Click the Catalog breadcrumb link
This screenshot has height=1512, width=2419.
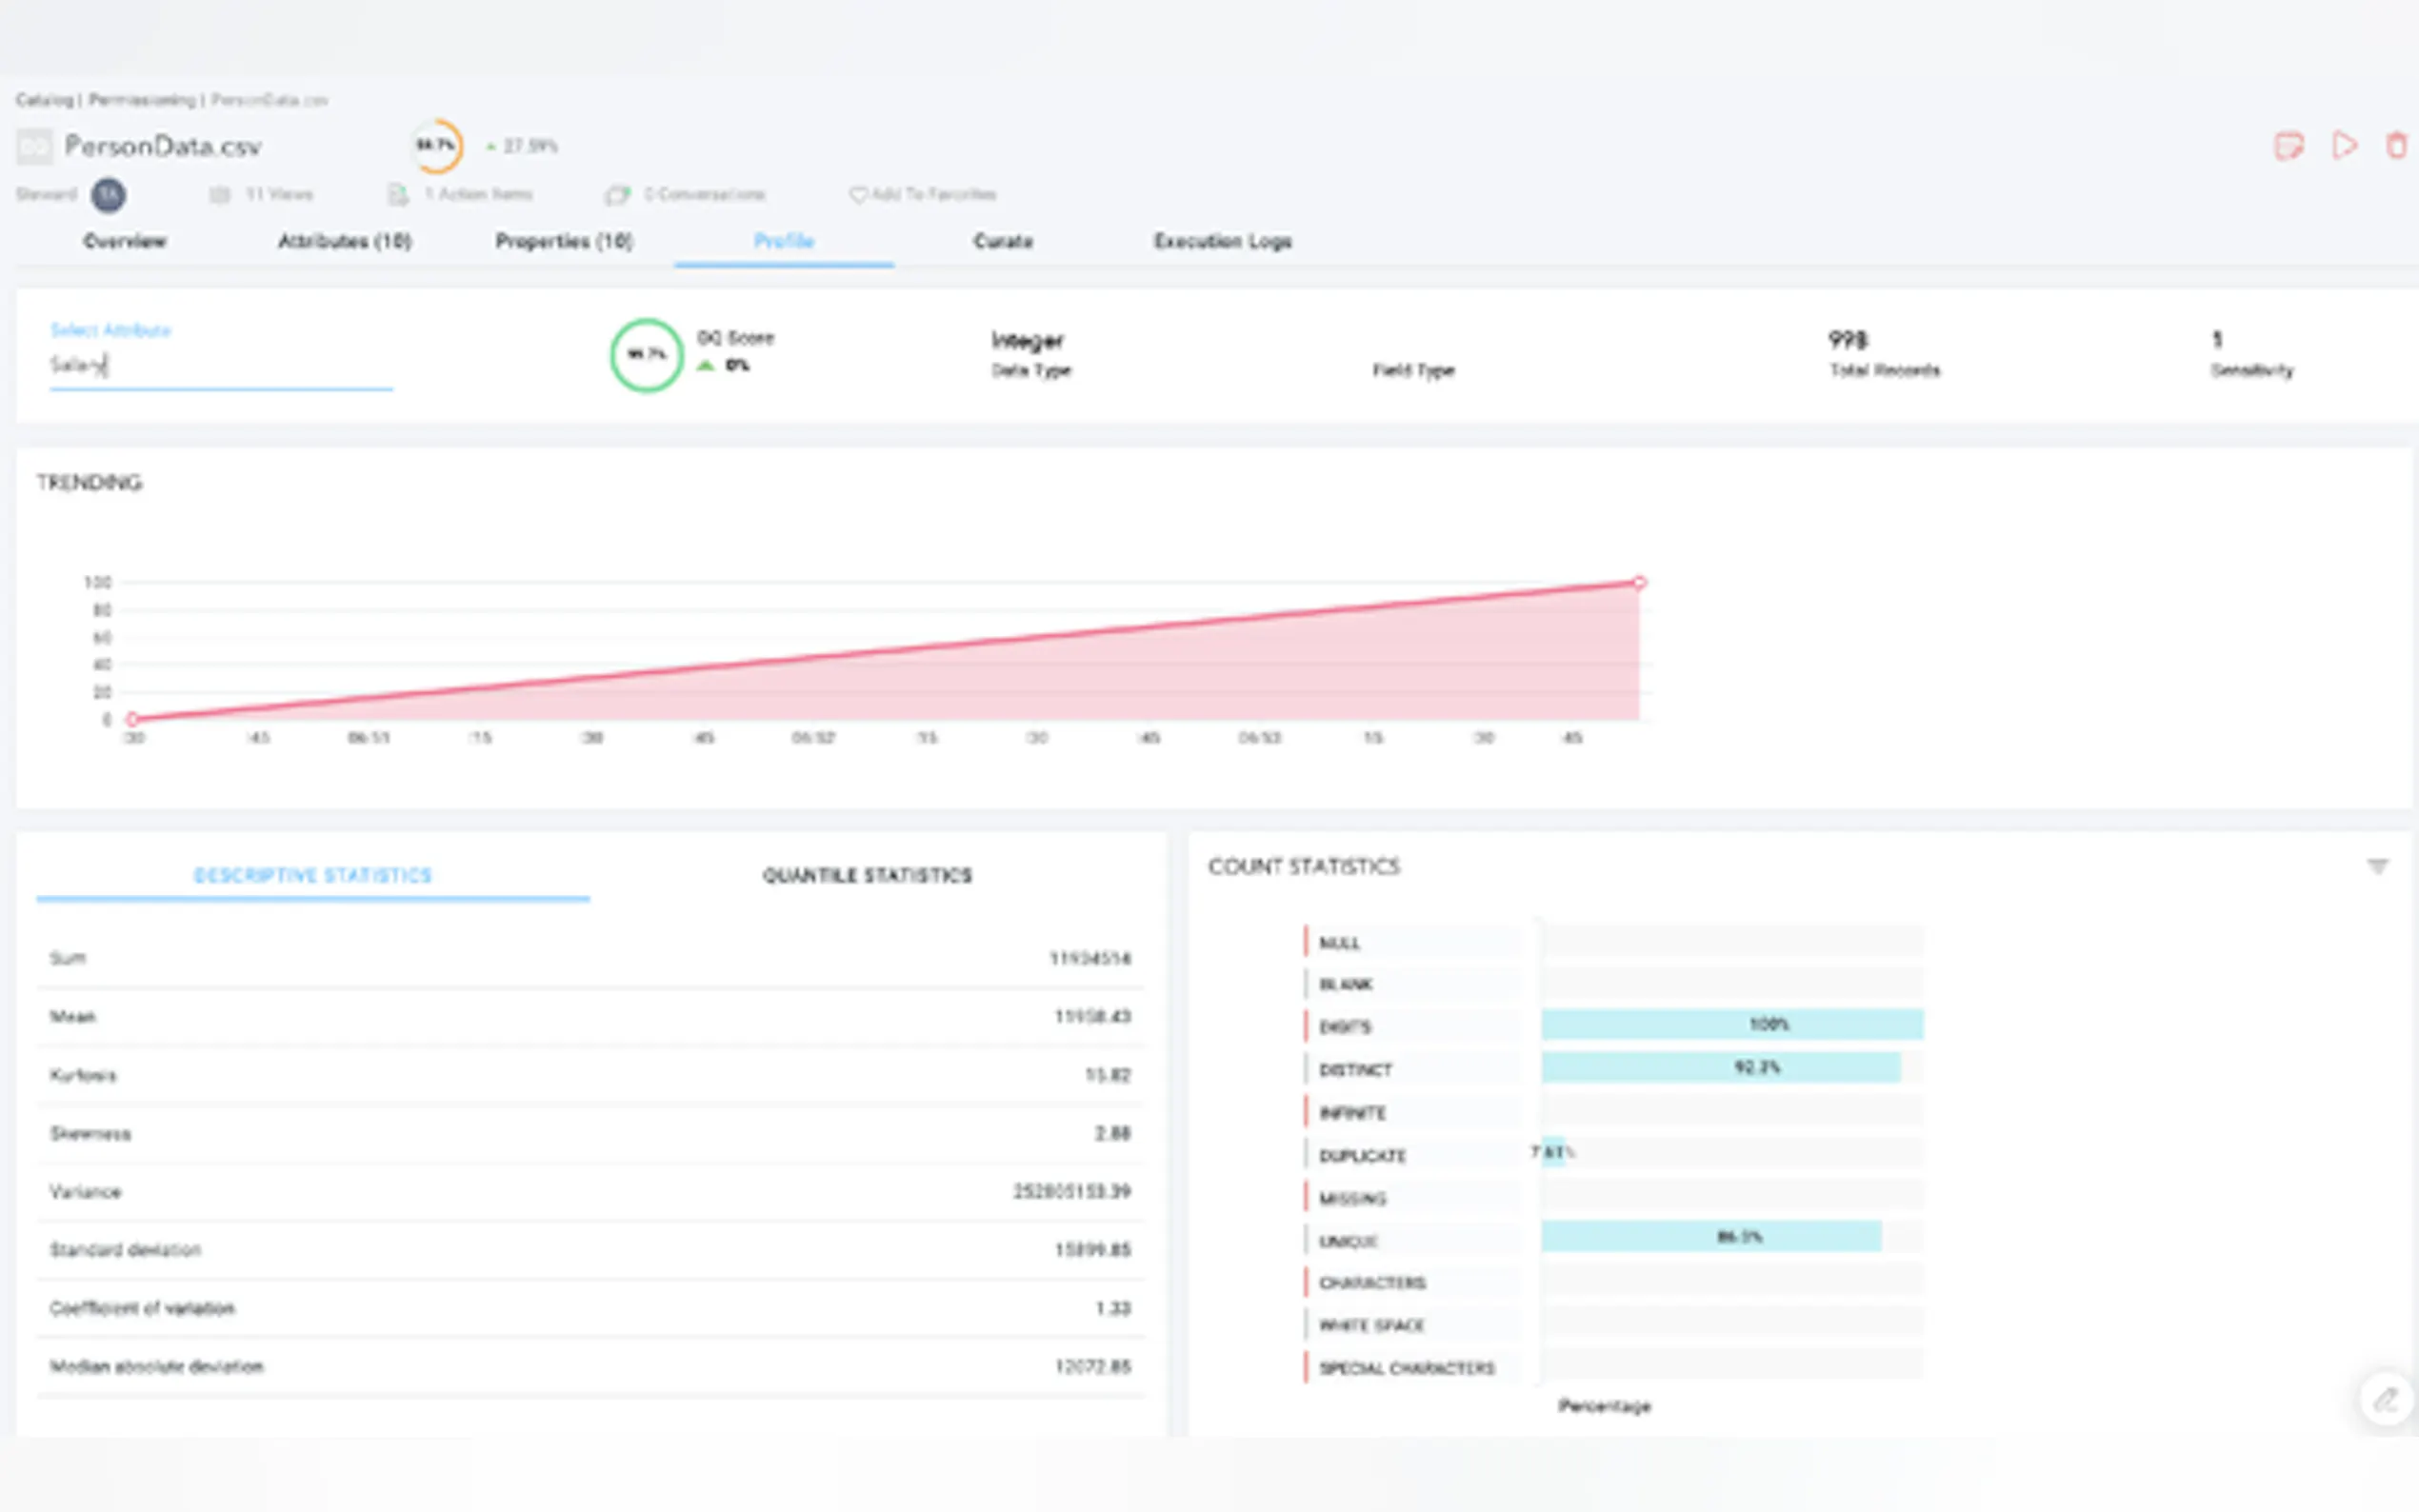[44, 100]
